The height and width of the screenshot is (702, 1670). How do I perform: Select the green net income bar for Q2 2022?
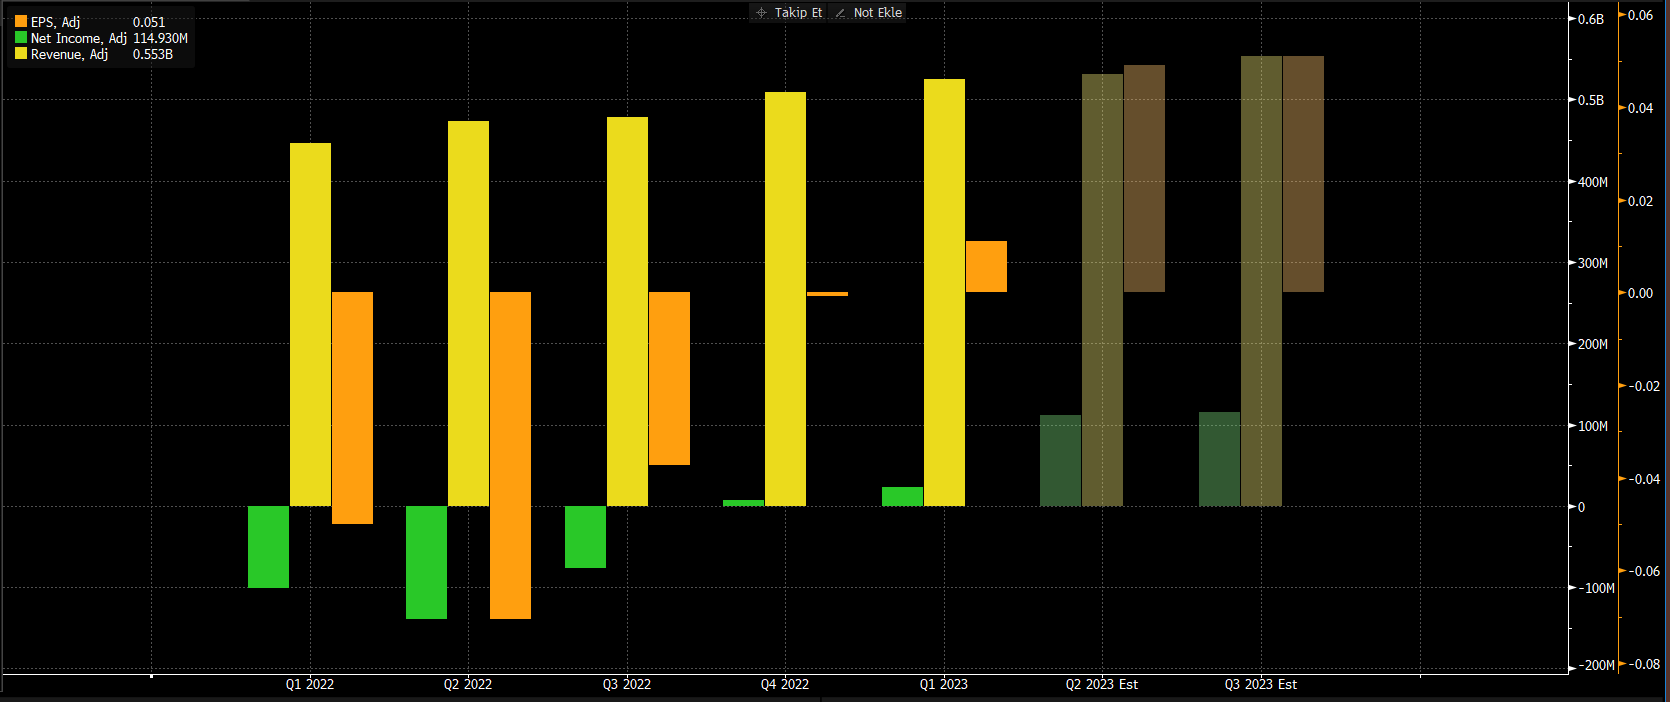(x=426, y=562)
